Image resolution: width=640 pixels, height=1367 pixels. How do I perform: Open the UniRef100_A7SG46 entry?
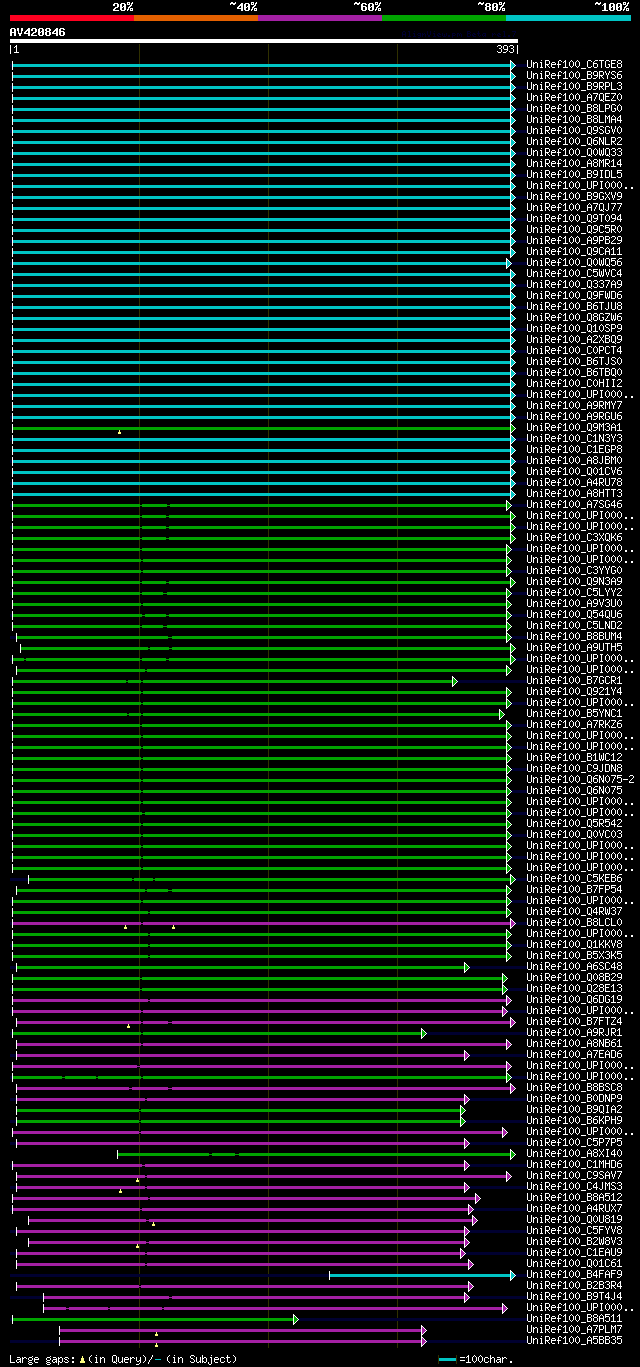(x=574, y=504)
